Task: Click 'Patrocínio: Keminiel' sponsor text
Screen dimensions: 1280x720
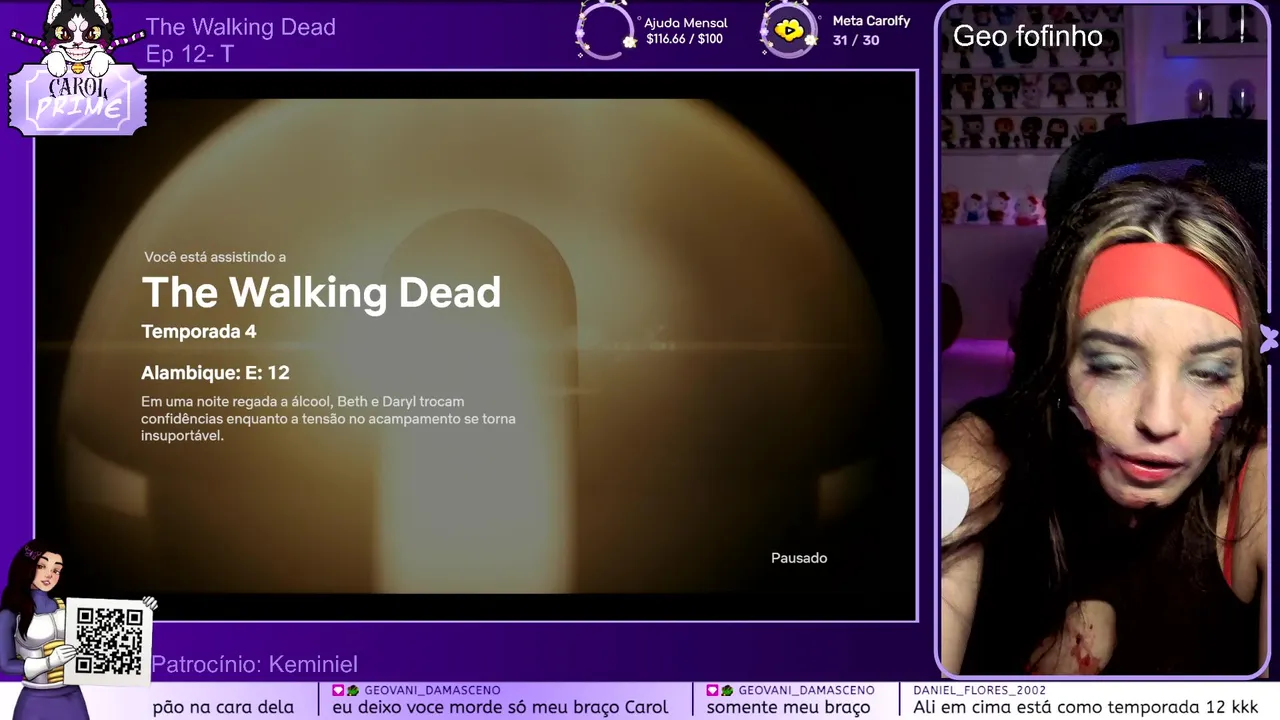Action: tap(254, 665)
